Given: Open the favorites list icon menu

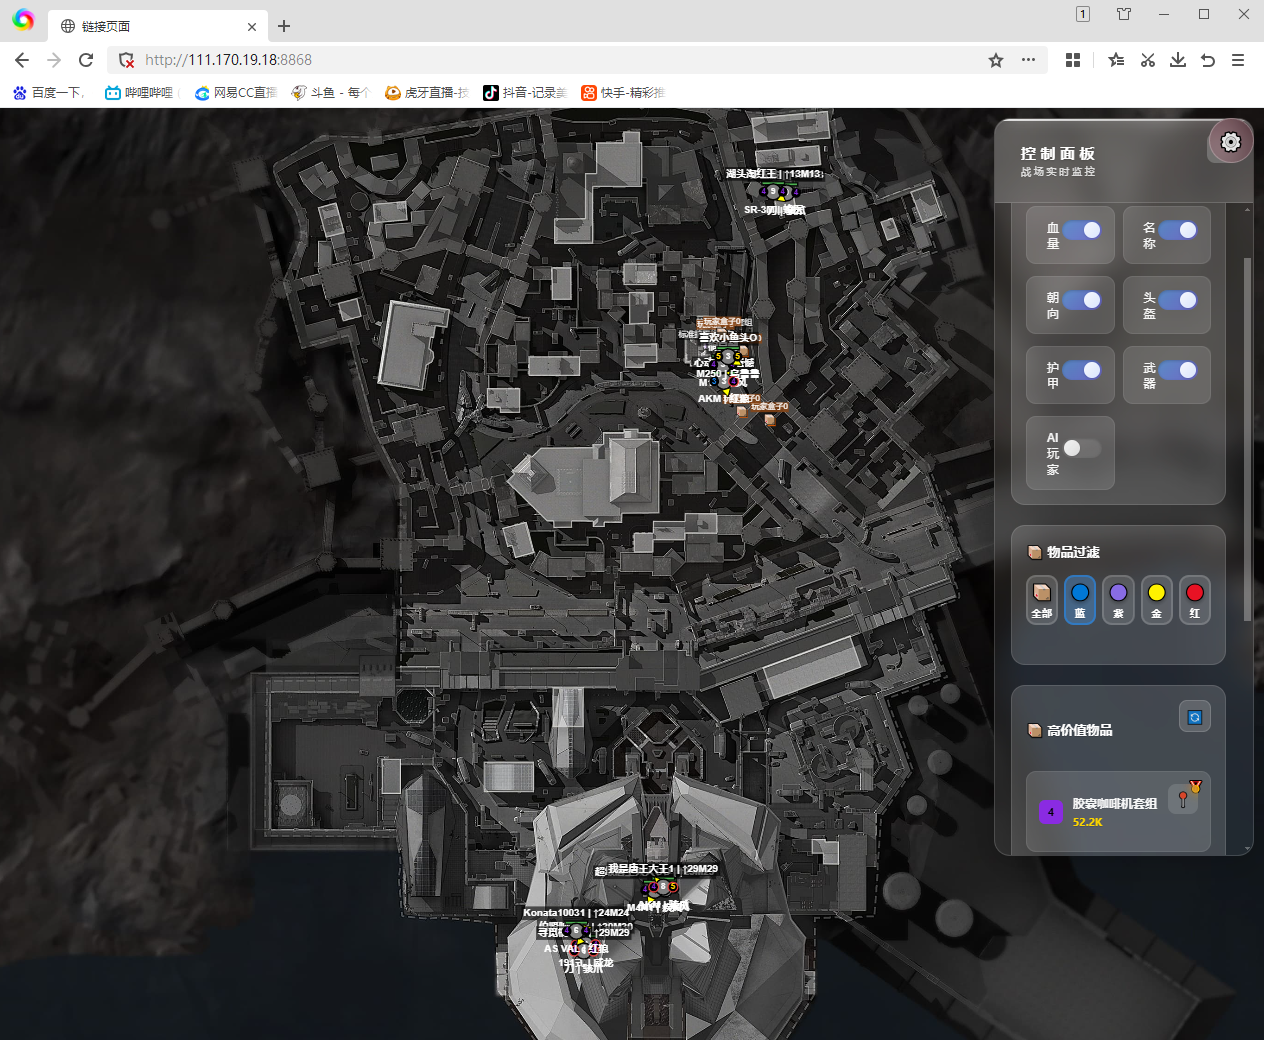Looking at the screenshot, I should (x=1116, y=60).
